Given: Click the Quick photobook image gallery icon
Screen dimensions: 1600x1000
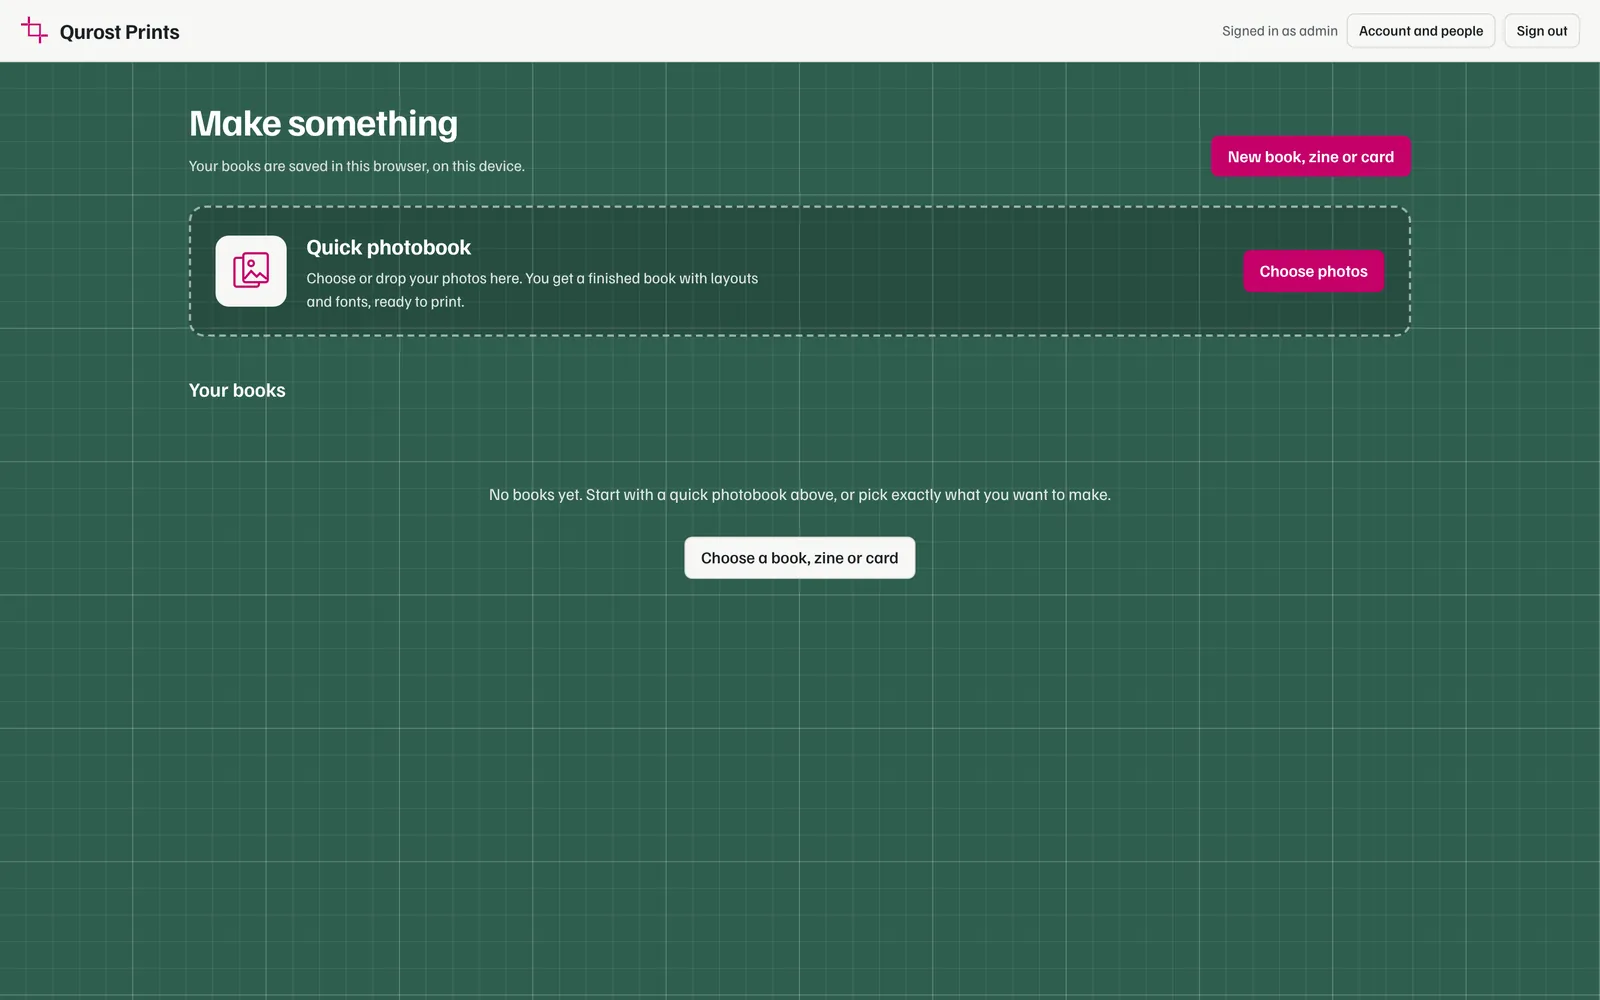Looking at the screenshot, I should [251, 271].
